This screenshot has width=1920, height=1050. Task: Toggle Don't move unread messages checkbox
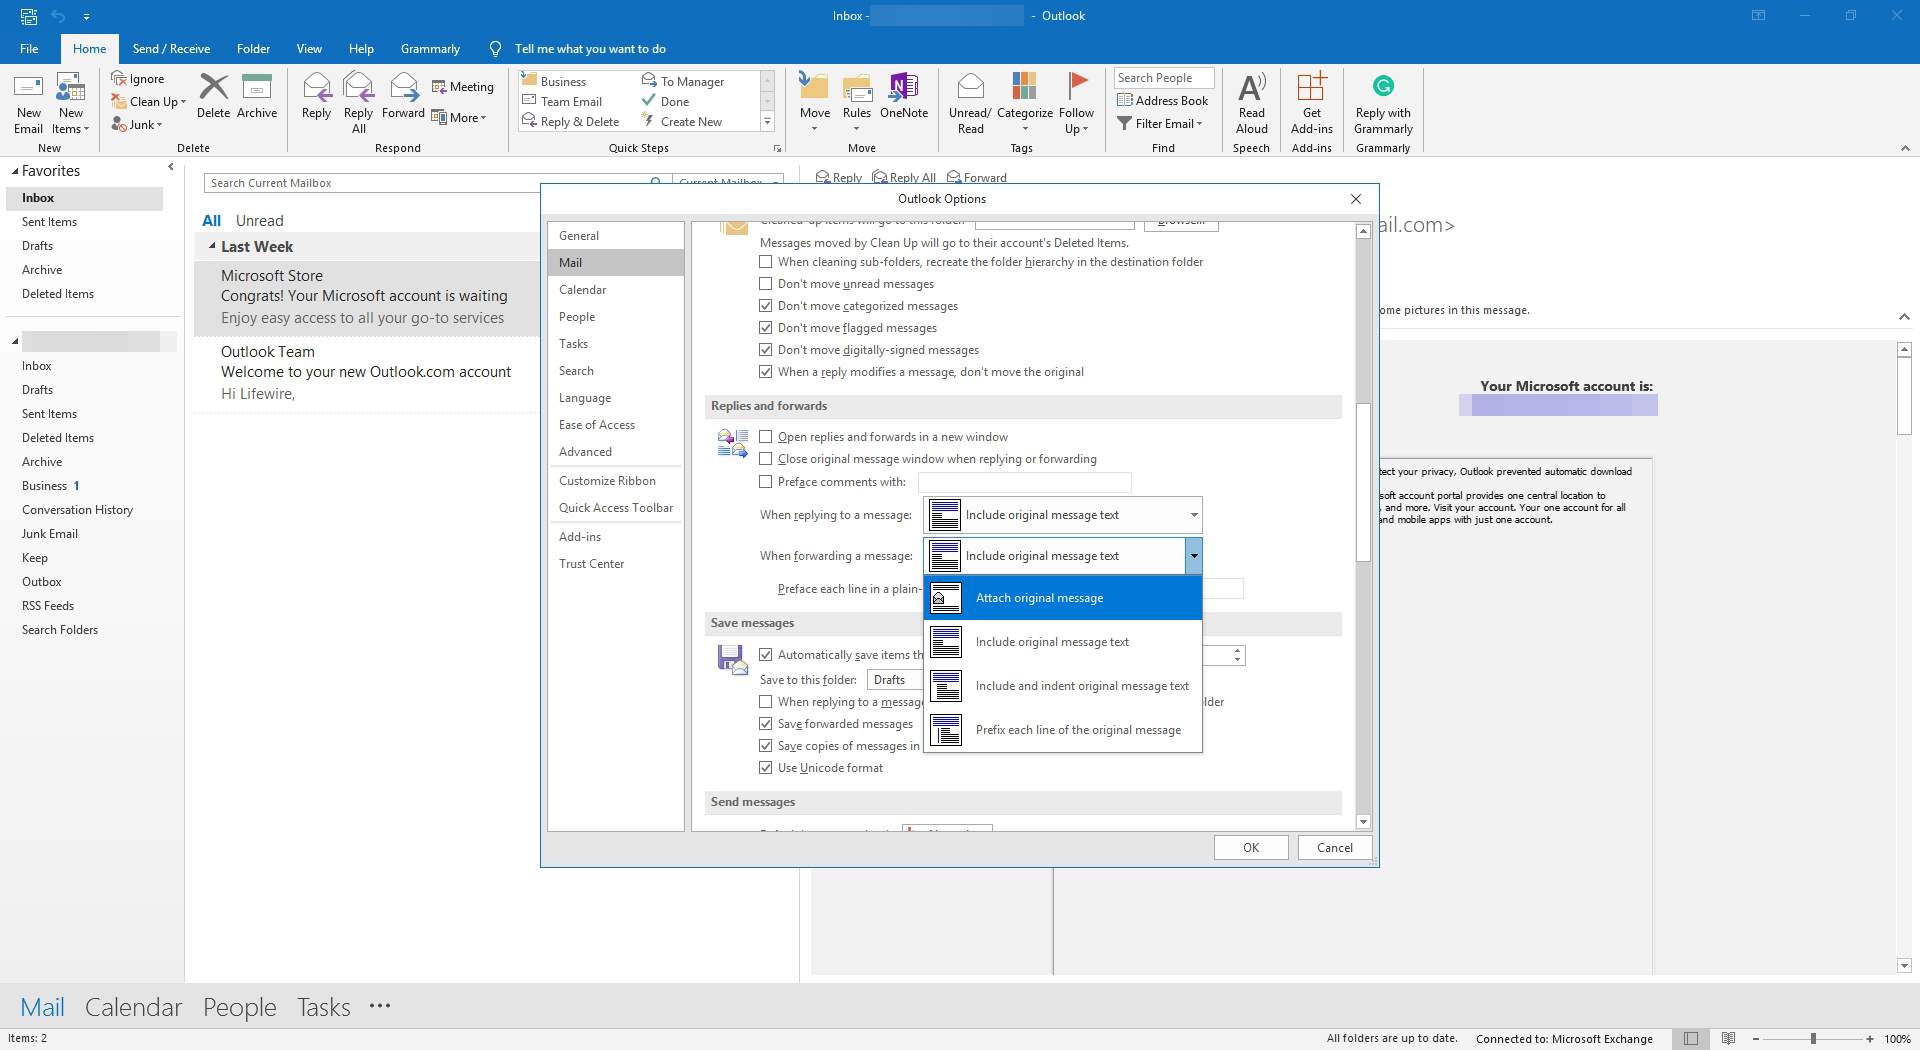(766, 284)
